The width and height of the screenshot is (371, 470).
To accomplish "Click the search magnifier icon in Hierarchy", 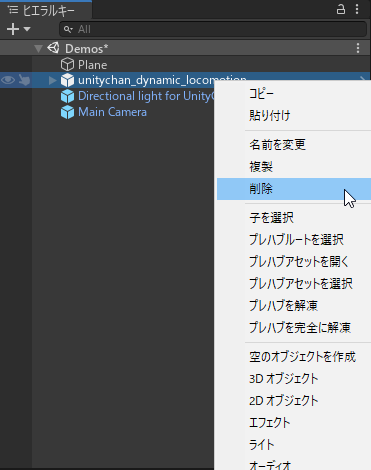I will (68, 29).
